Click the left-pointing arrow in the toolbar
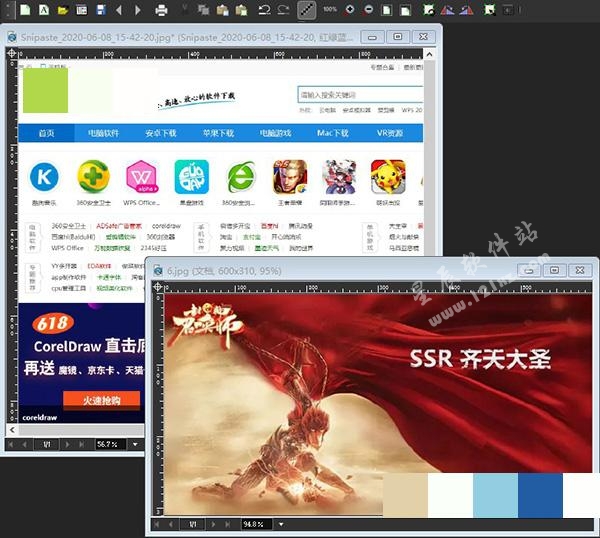 click(119, 10)
